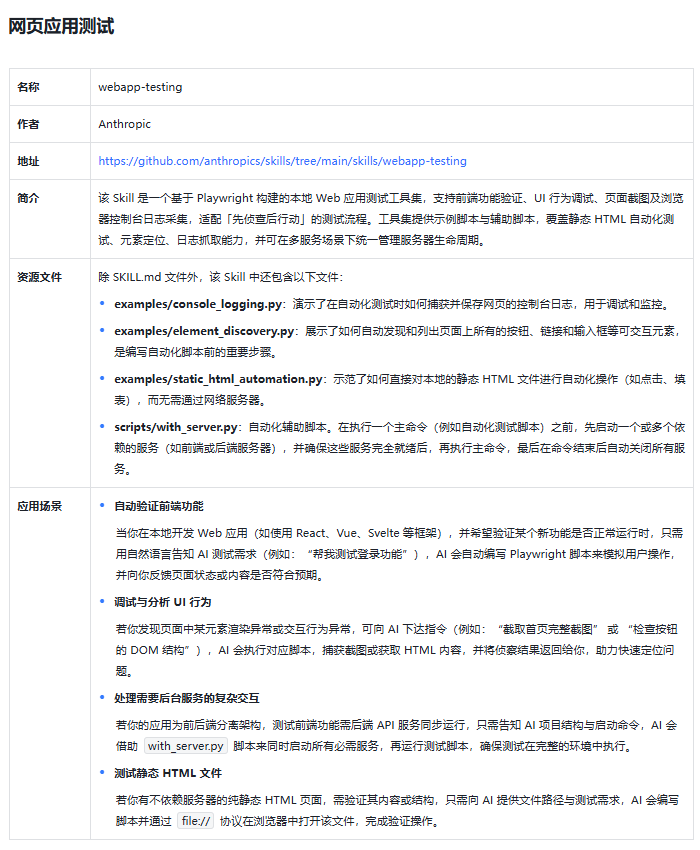Click the sentence starting 该 Skill 是一个基于 Playwright

coord(390,219)
